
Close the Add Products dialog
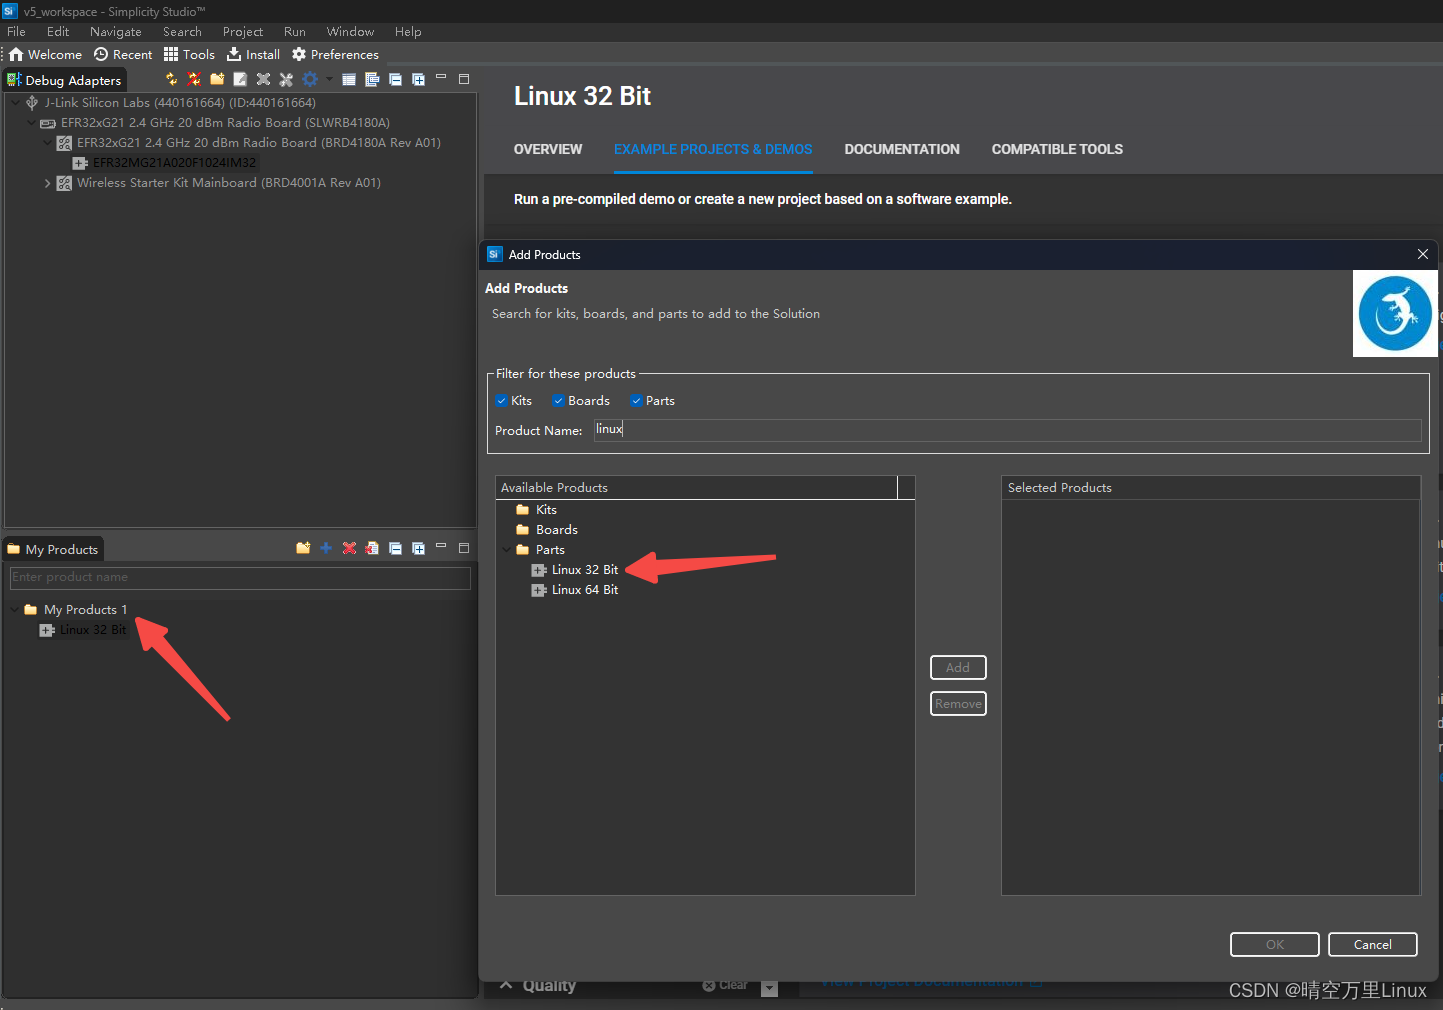(x=1423, y=254)
